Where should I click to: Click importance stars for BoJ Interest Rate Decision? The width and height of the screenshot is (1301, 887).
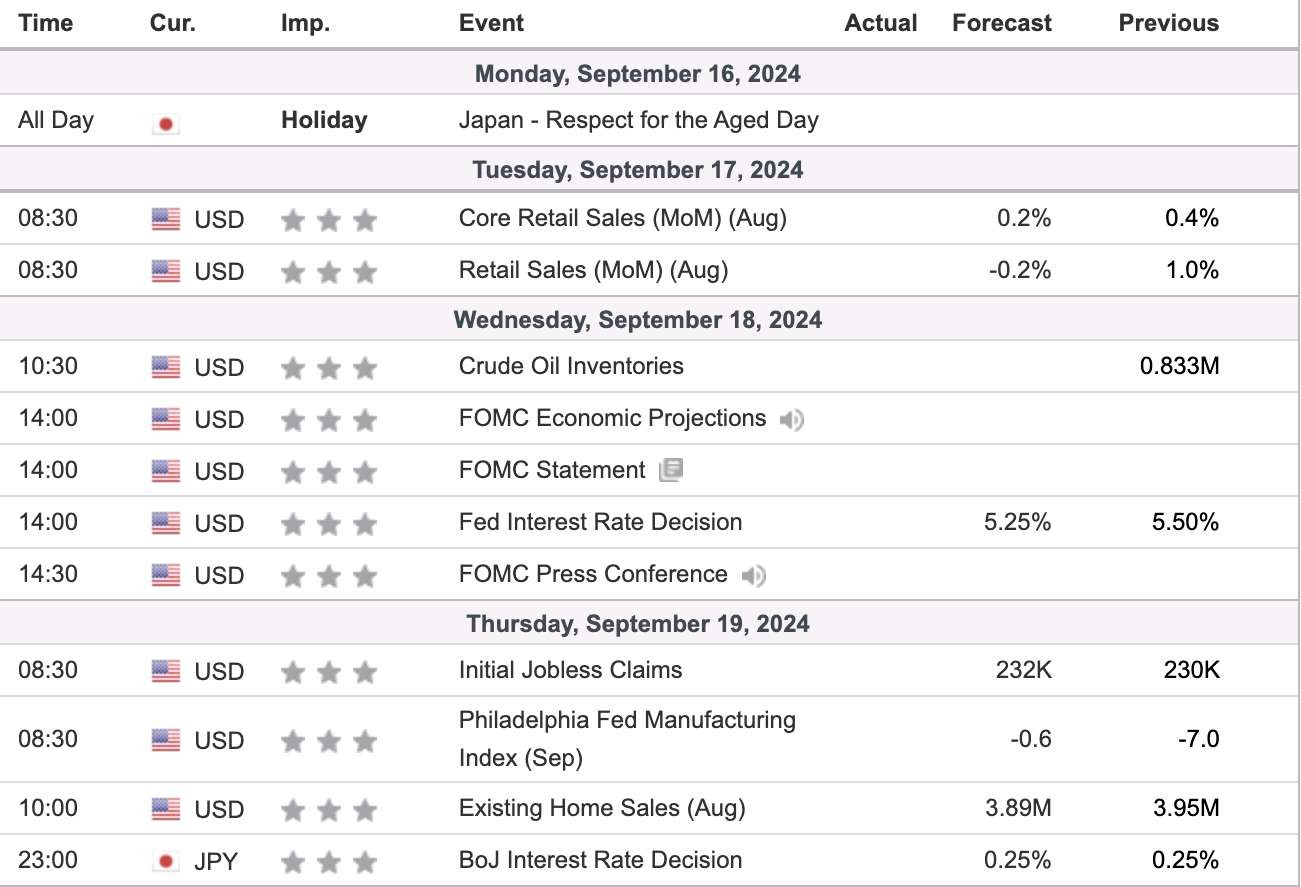pyautogui.click(x=329, y=862)
